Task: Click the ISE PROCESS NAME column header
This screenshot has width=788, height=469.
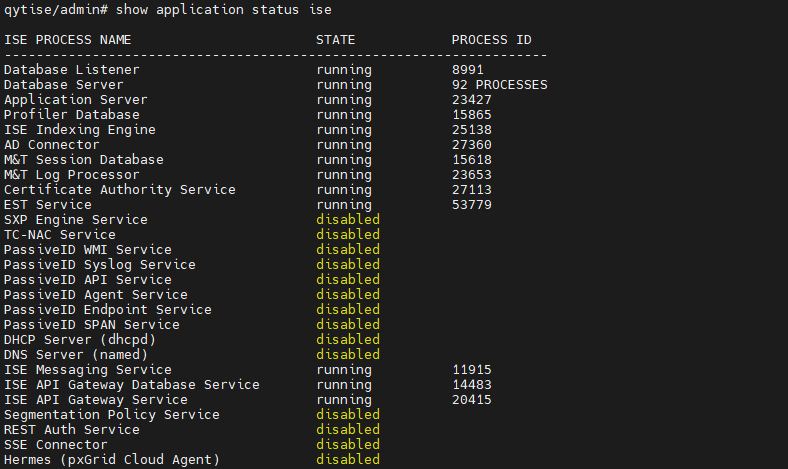Action: 68,40
